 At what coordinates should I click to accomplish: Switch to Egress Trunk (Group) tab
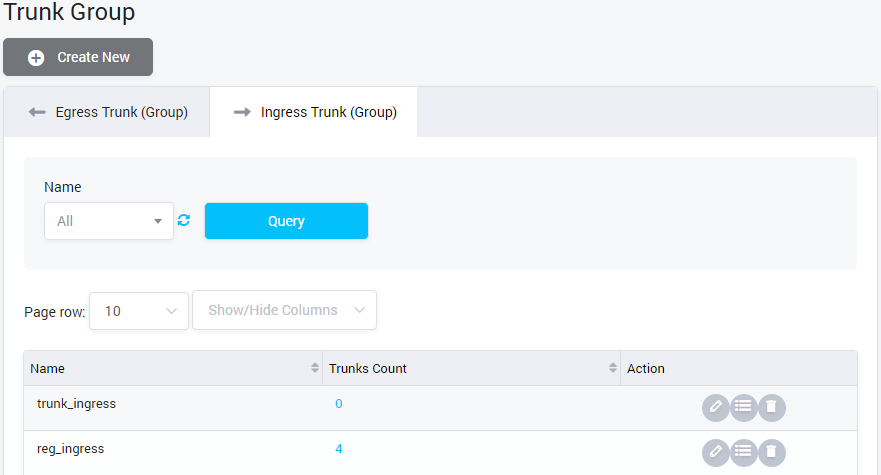click(x=107, y=112)
